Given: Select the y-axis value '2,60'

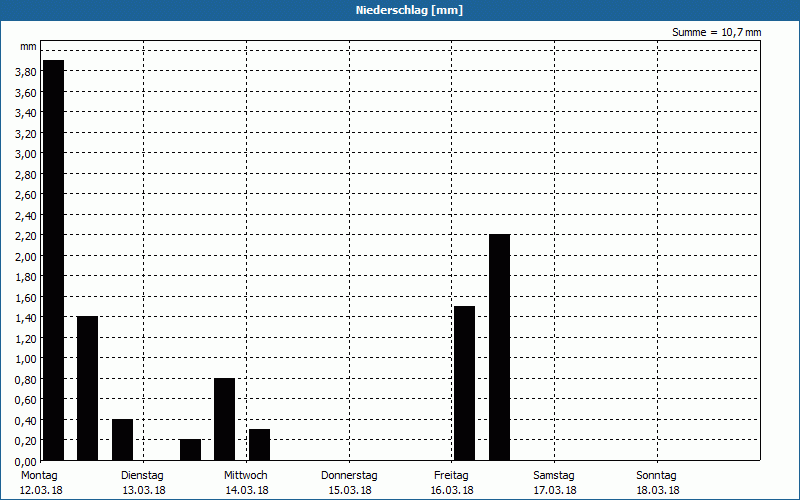Looking at the screenshot, I should [x=26, y=195].
